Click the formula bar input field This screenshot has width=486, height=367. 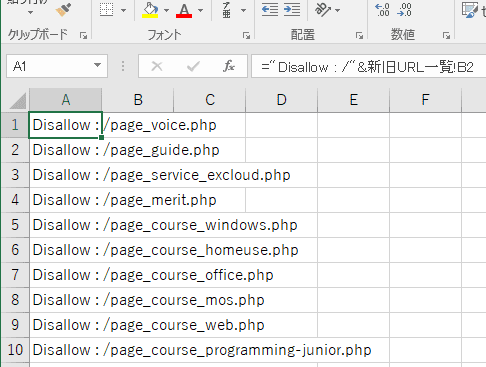(368, 66)
